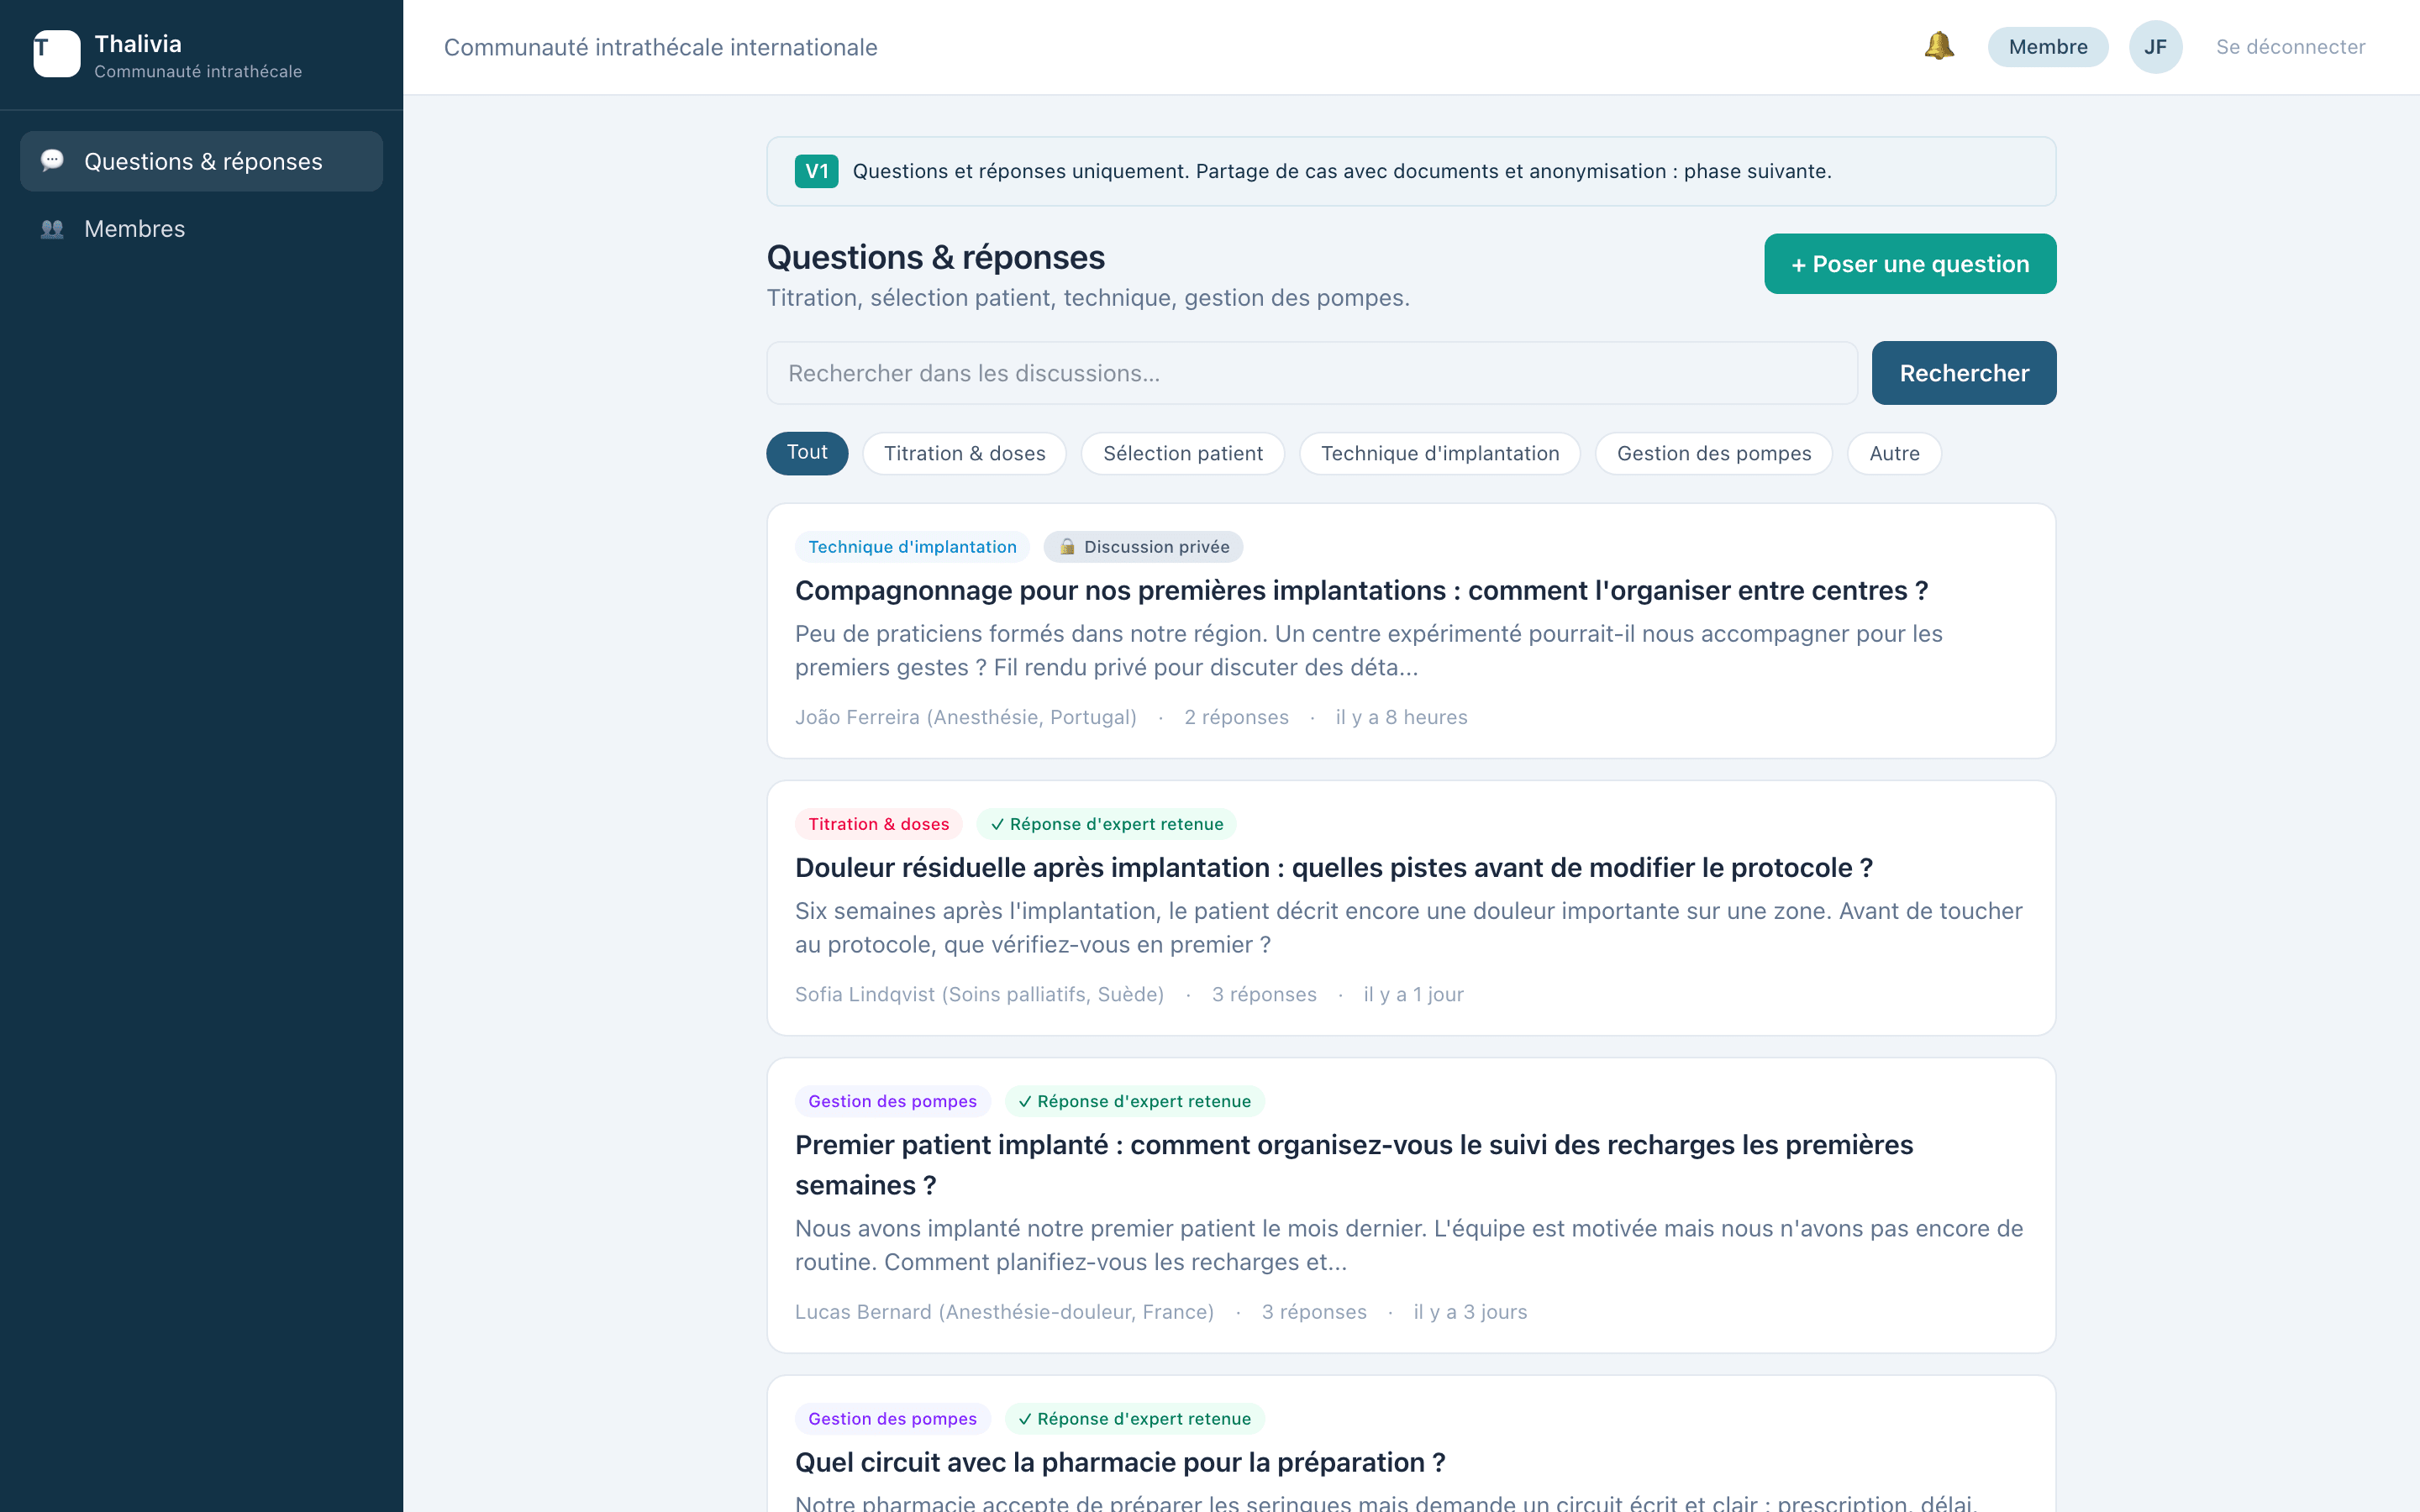Click the Rechercher button

pyautogui.click(x=1964, y=373)
